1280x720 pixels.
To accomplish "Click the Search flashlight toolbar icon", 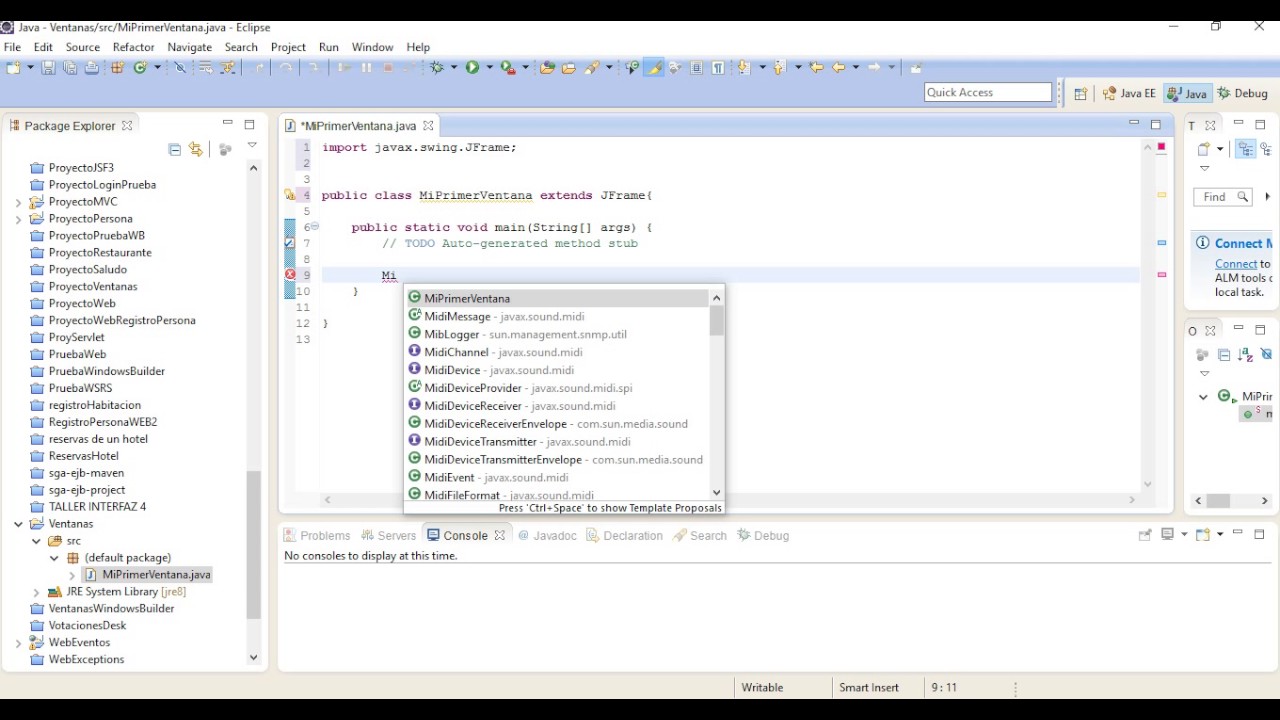I will pyautogui.click(x=592, y=67).
